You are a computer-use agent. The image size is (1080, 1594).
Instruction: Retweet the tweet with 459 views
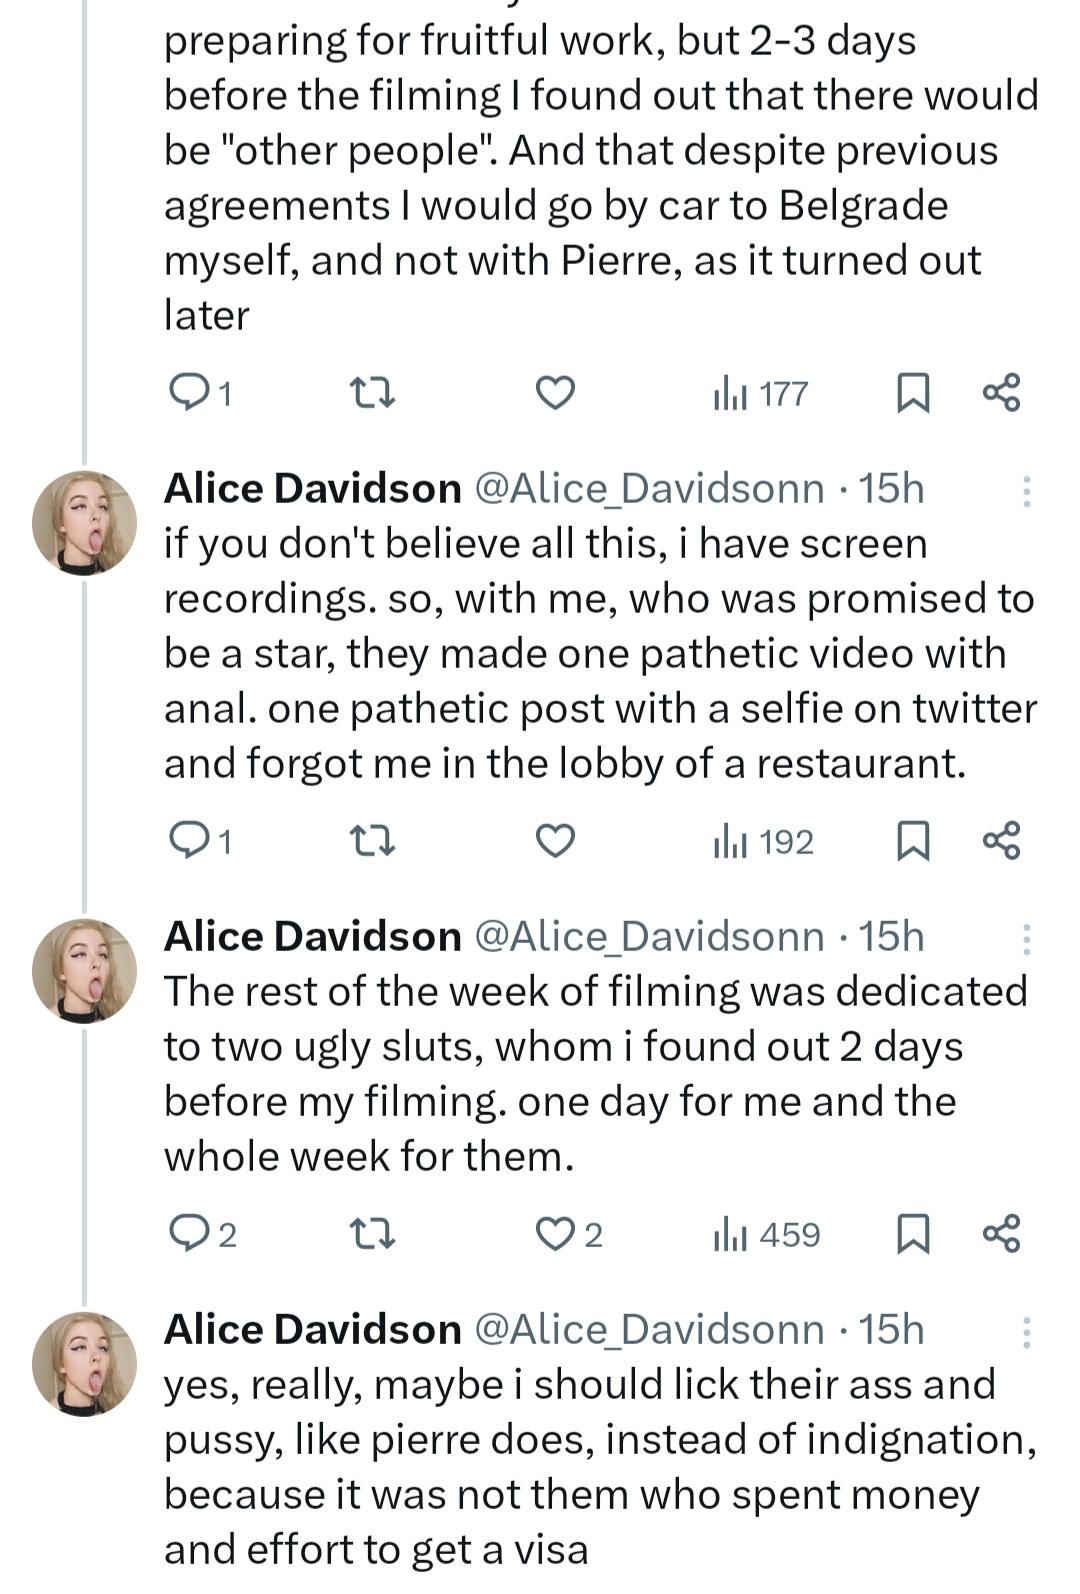click(377, 1234)
